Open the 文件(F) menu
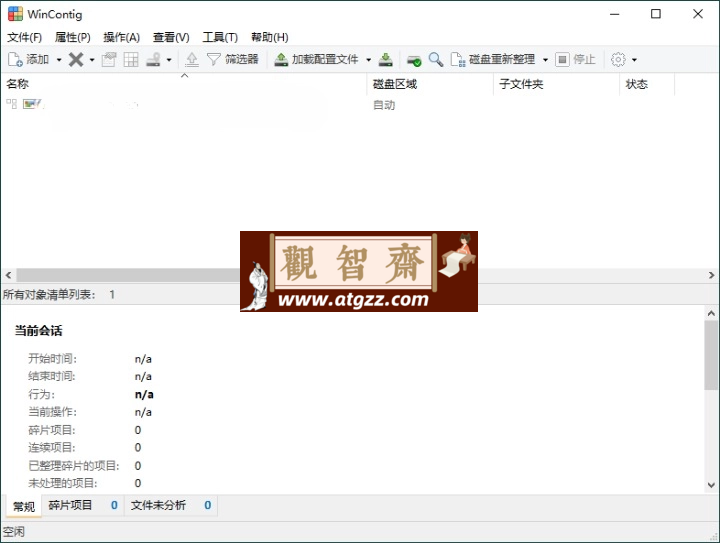The width and height of the screenshot is (720, 543). point(25,37)
